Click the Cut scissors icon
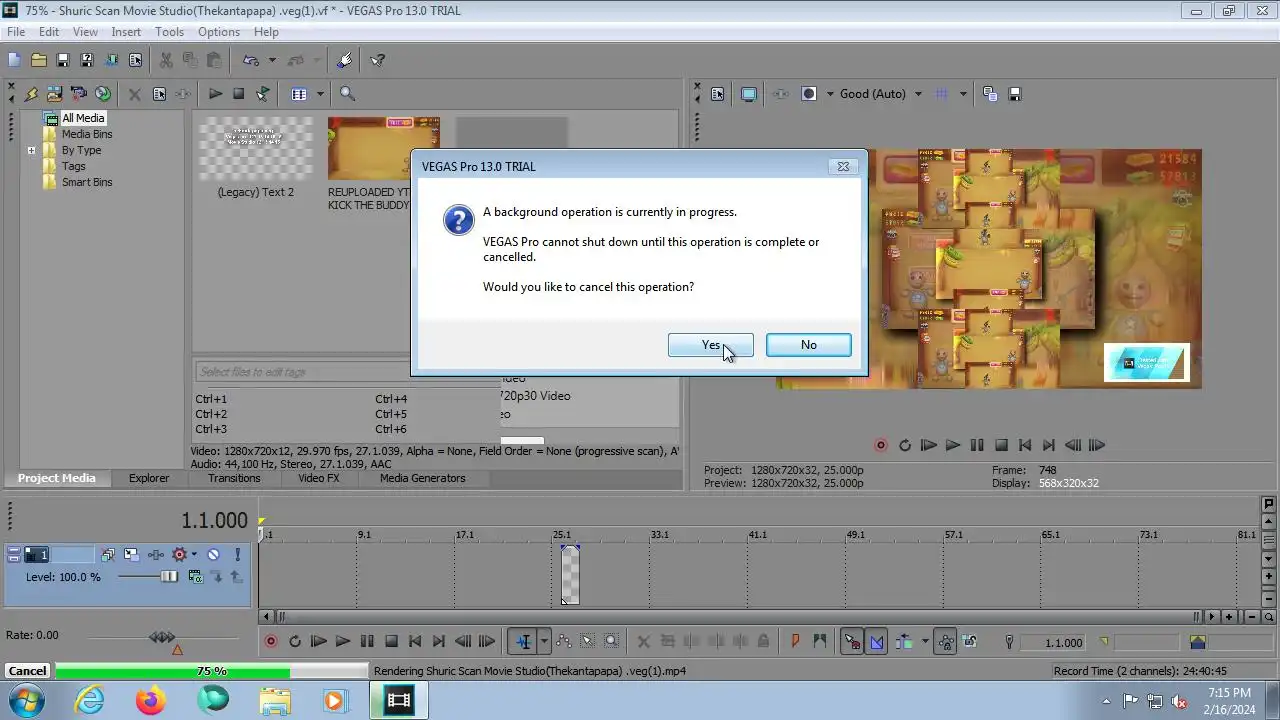Image resolution: width=1280 pixels, height=720 pixels. [166, 60]
